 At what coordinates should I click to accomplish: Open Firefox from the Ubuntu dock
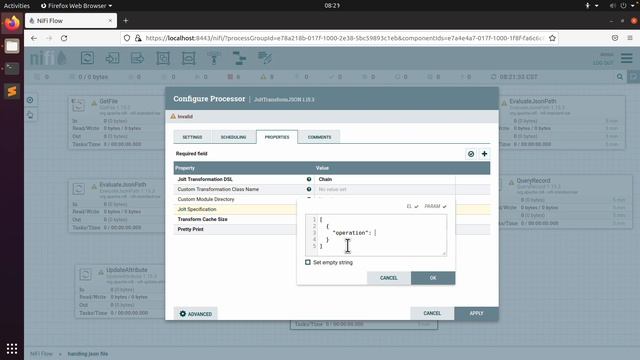click(12, 23)
